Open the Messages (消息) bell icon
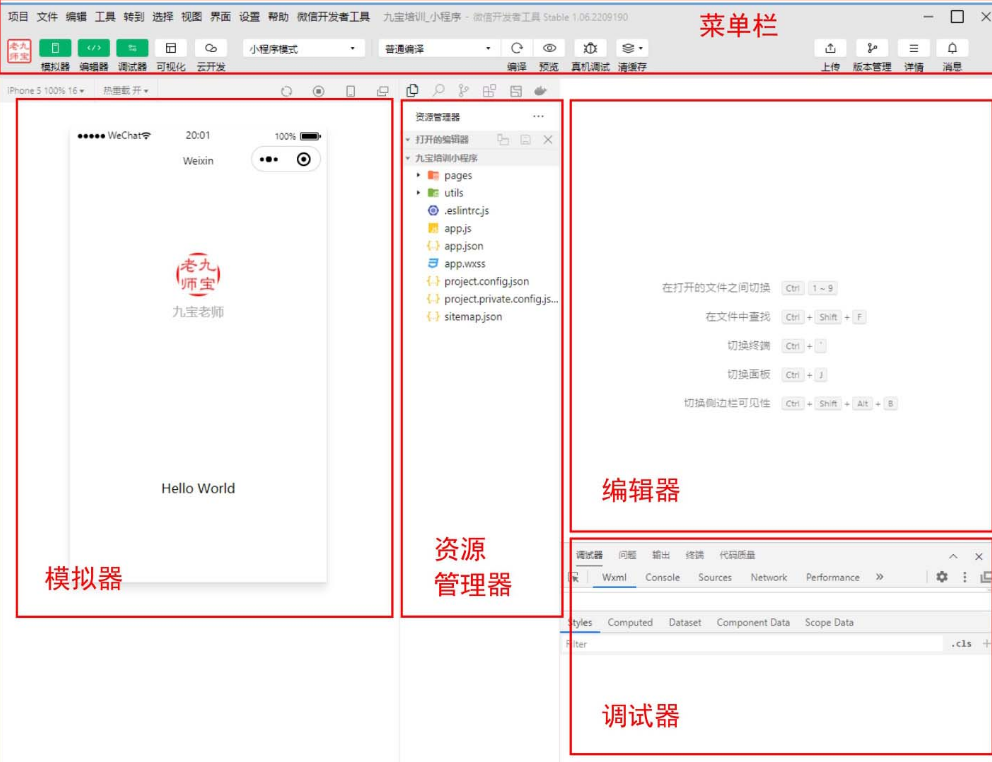992x762 pixels. [952, 48]
